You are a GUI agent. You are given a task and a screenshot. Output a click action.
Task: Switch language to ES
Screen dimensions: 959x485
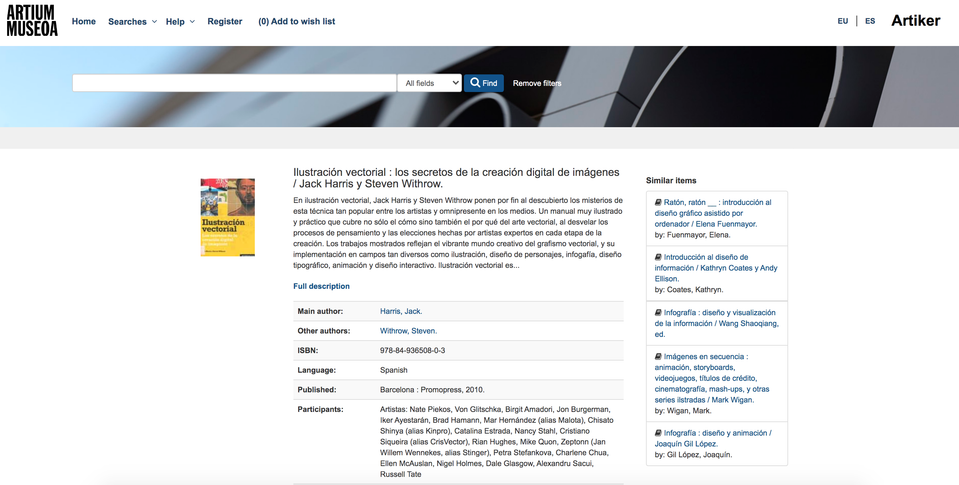pyautogui.click(x=870, y=21)
